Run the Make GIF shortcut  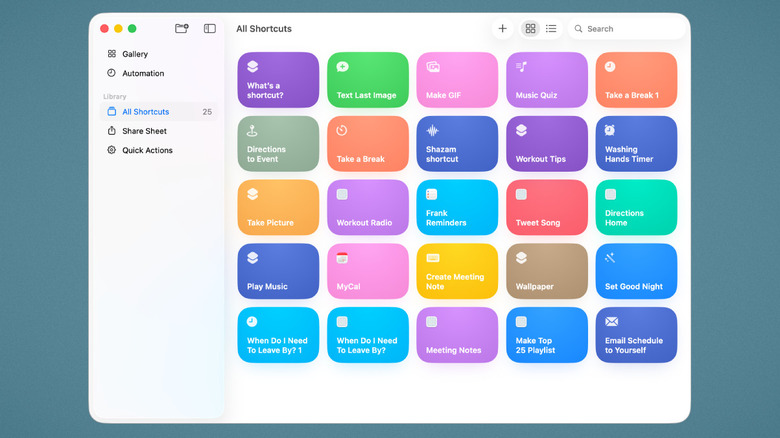tap(457, 80)
